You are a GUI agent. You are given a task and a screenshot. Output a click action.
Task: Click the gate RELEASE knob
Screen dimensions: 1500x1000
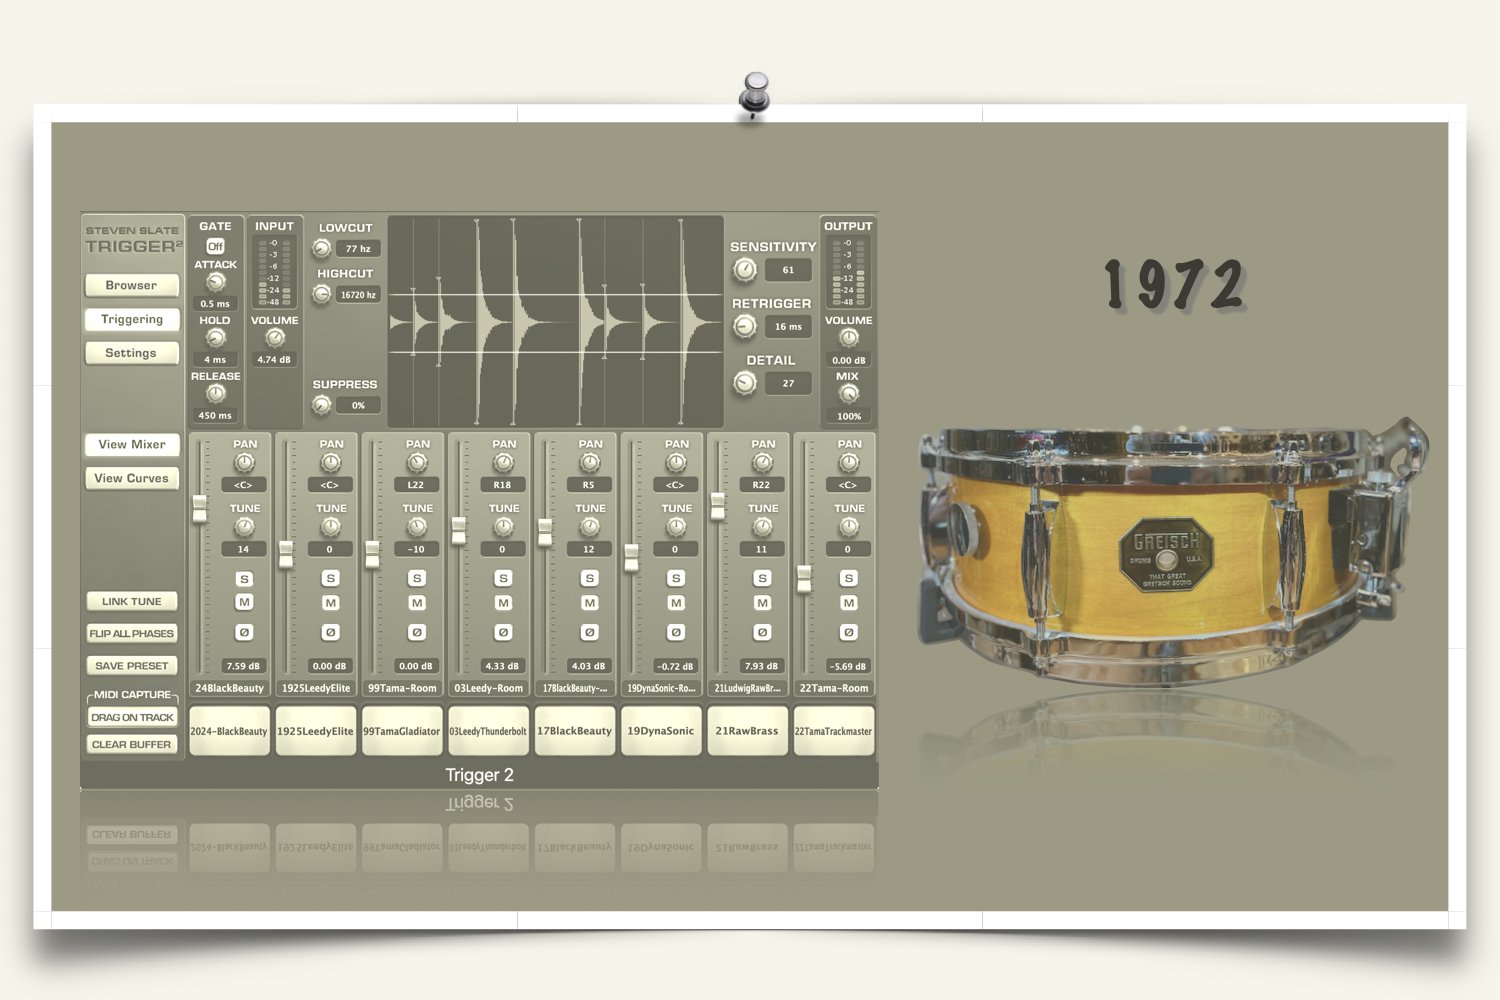pos(215,395)
